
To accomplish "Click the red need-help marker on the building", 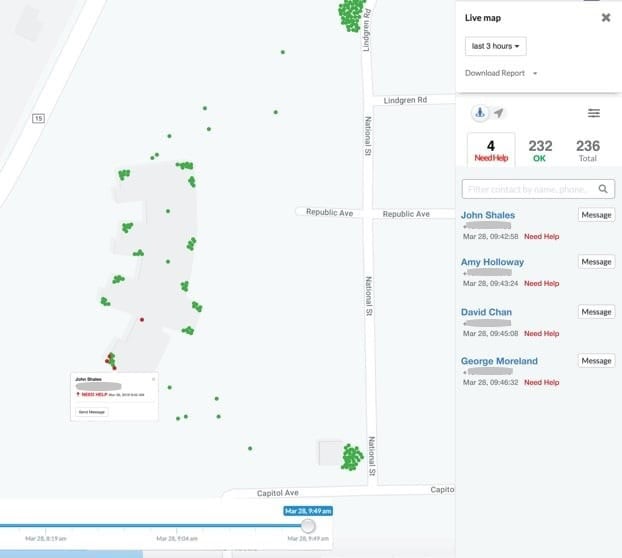I will click(x=142, y=320).
